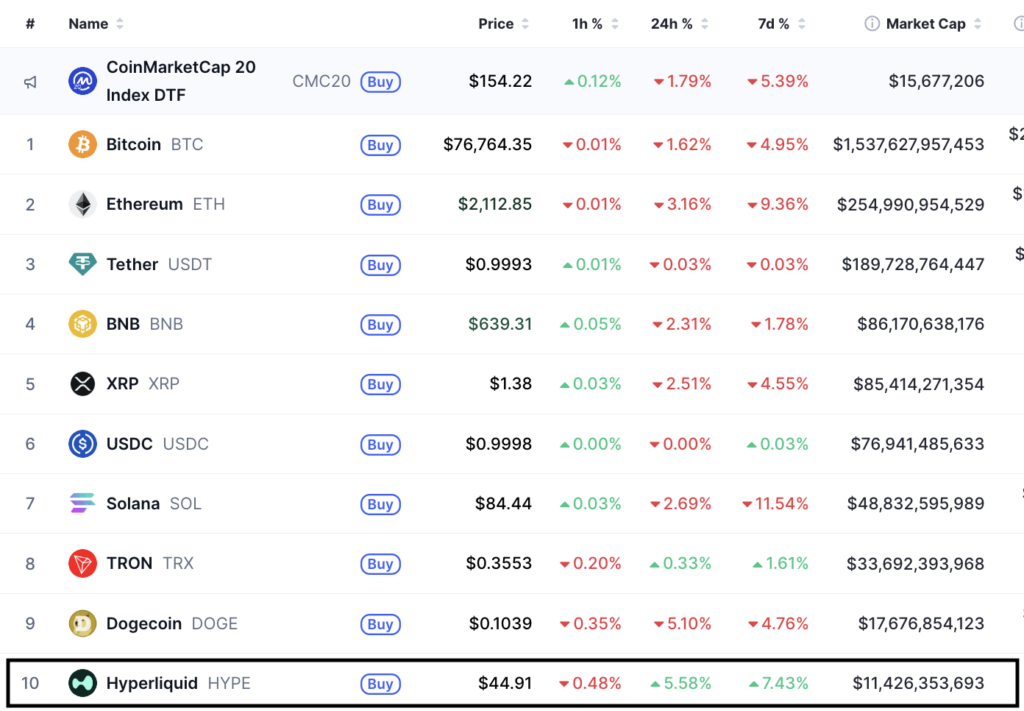Click Buy button for CMC20 index
Viewport: 1024px width, 711px height.
(380, 82)
